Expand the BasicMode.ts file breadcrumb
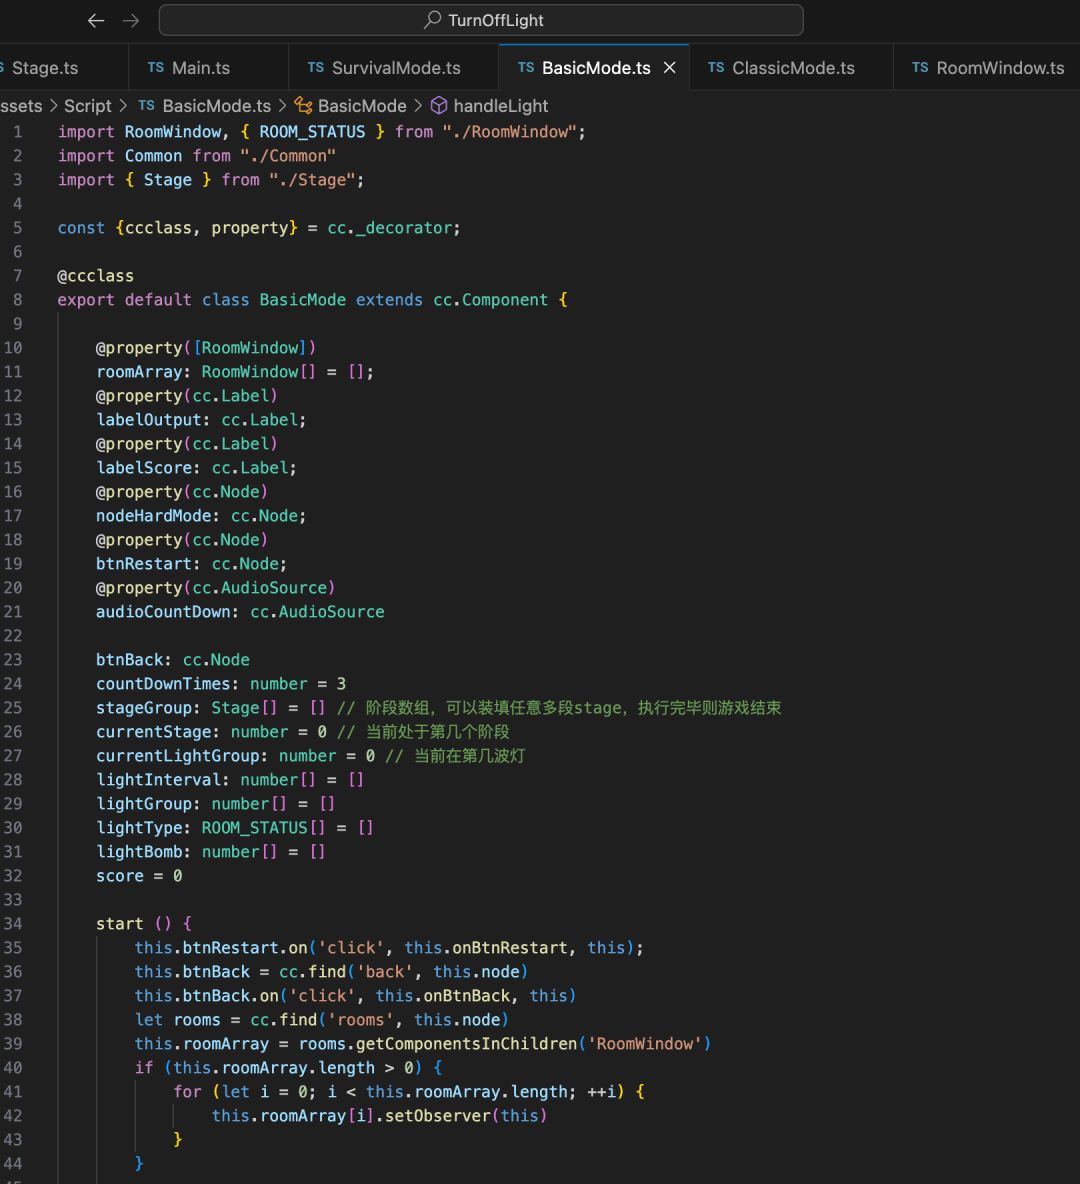Image resolution: width=1080 pixels, height=1184 pixels. pyautogui.click(x=216, y=106)
